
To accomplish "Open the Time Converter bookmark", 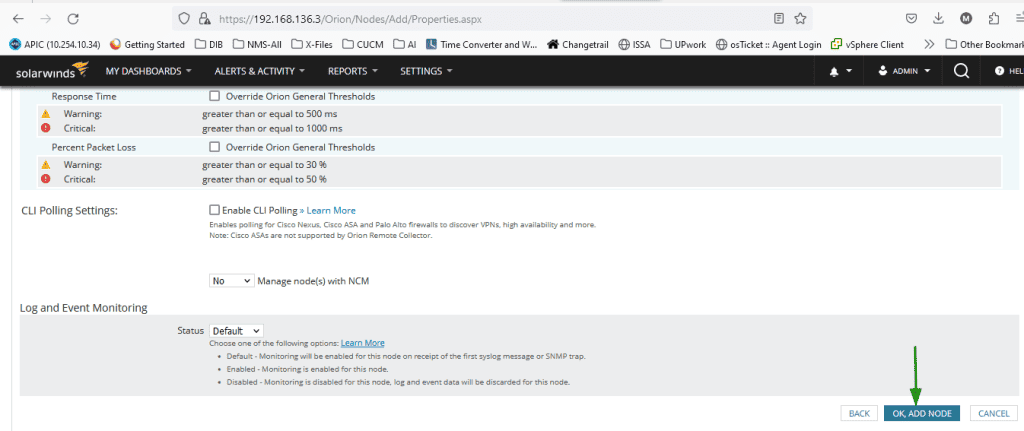I will (481, 44).
